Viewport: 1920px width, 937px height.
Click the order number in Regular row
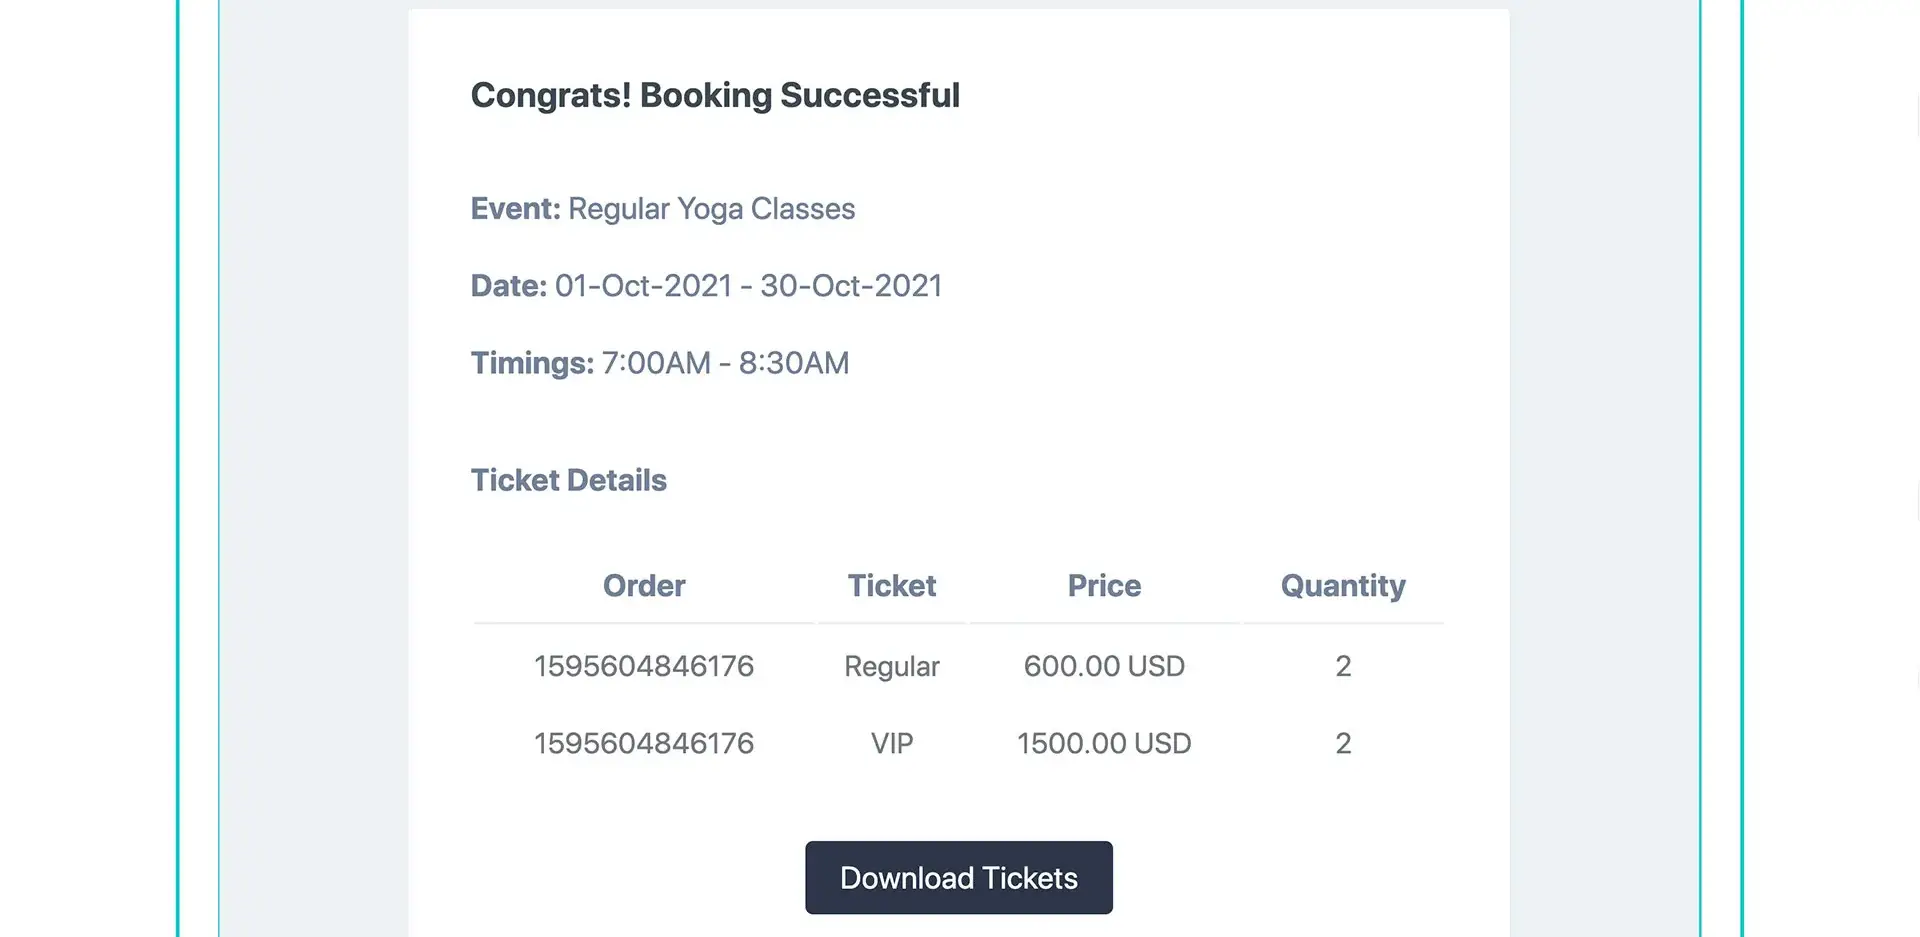(x=644, y=666)
